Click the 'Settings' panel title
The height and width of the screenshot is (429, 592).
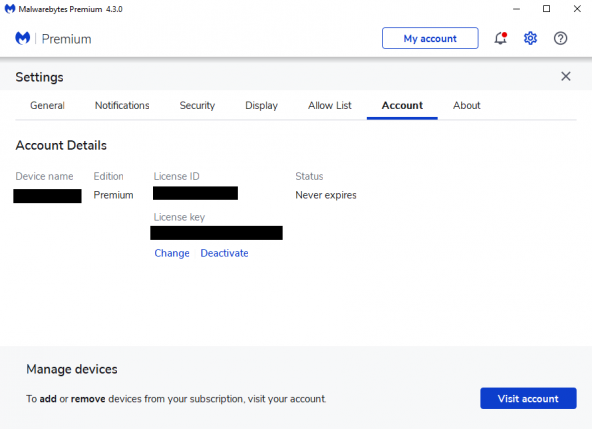click(x=39, y=77)
